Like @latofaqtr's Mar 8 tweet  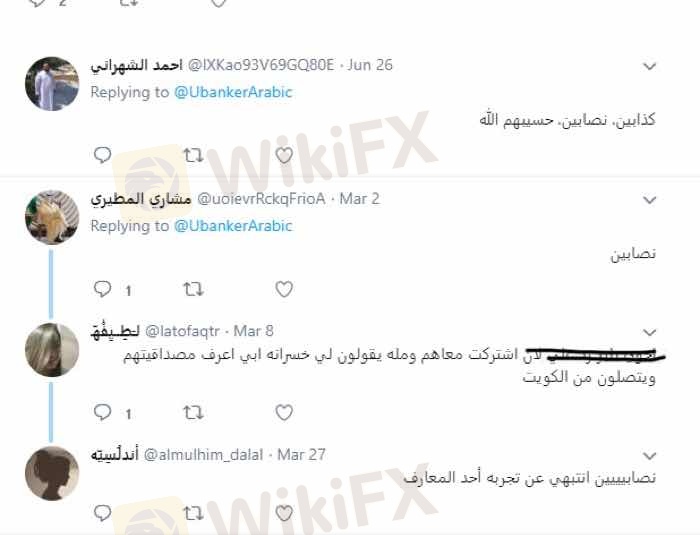pyautogui.click(x=284, y=413)
